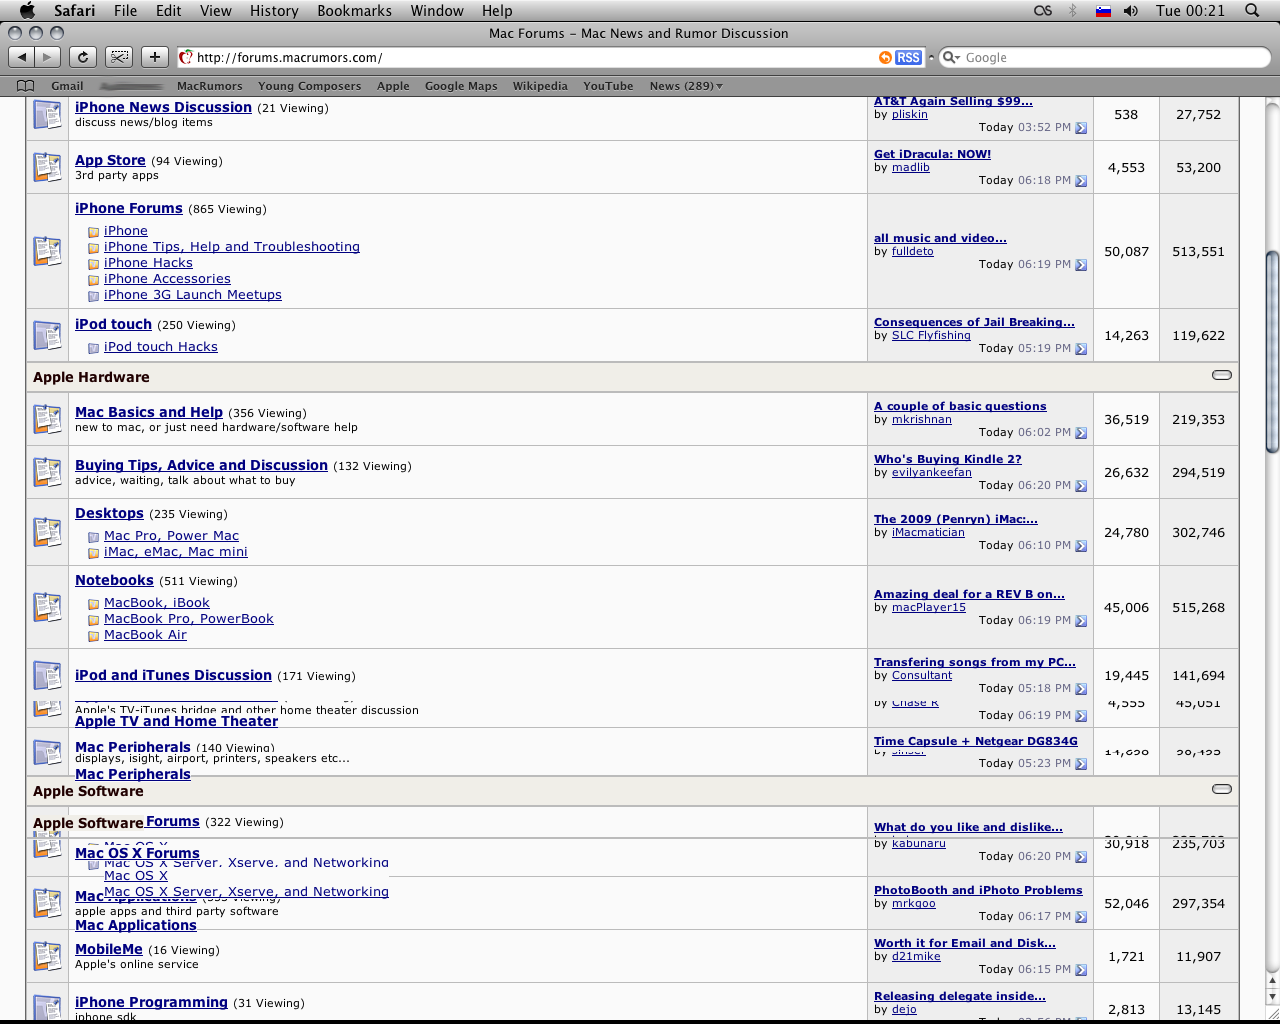
Task: Open the show all bookmarks book icon
Action: click(26, 86)
